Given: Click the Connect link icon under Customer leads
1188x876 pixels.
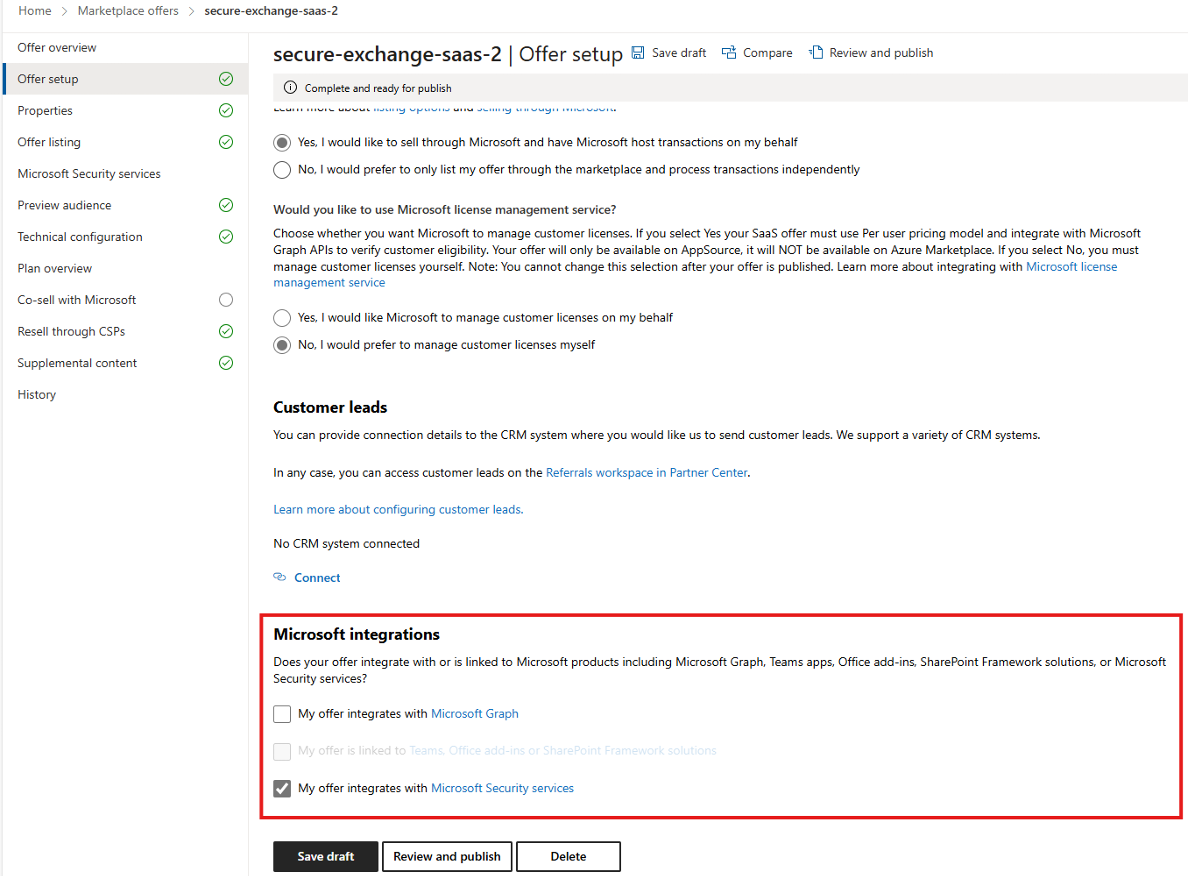Looking at the screenshot, I should (281, 577).
